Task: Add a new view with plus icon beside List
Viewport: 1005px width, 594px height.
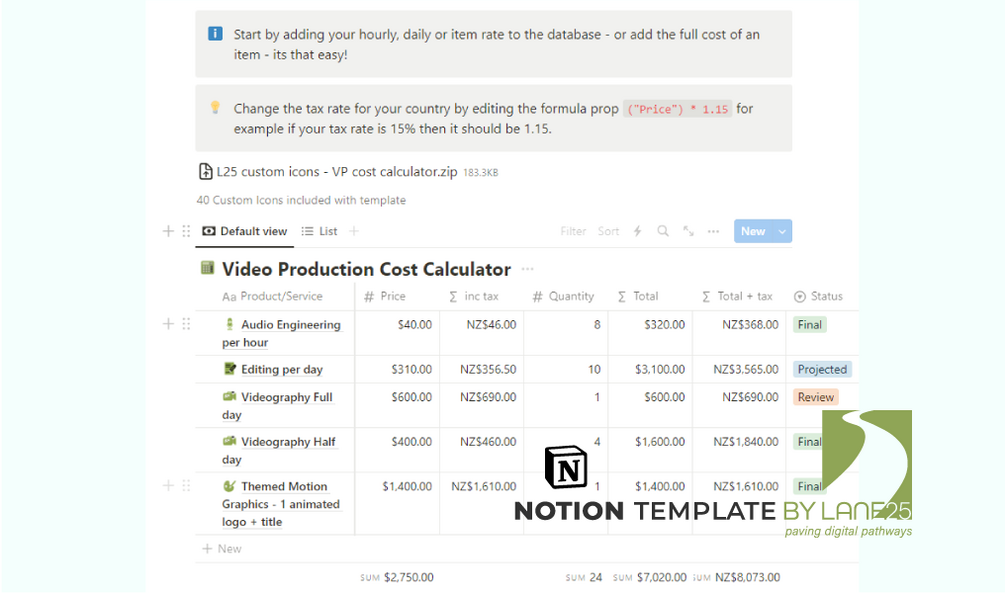Action: [x=354, y=231]
